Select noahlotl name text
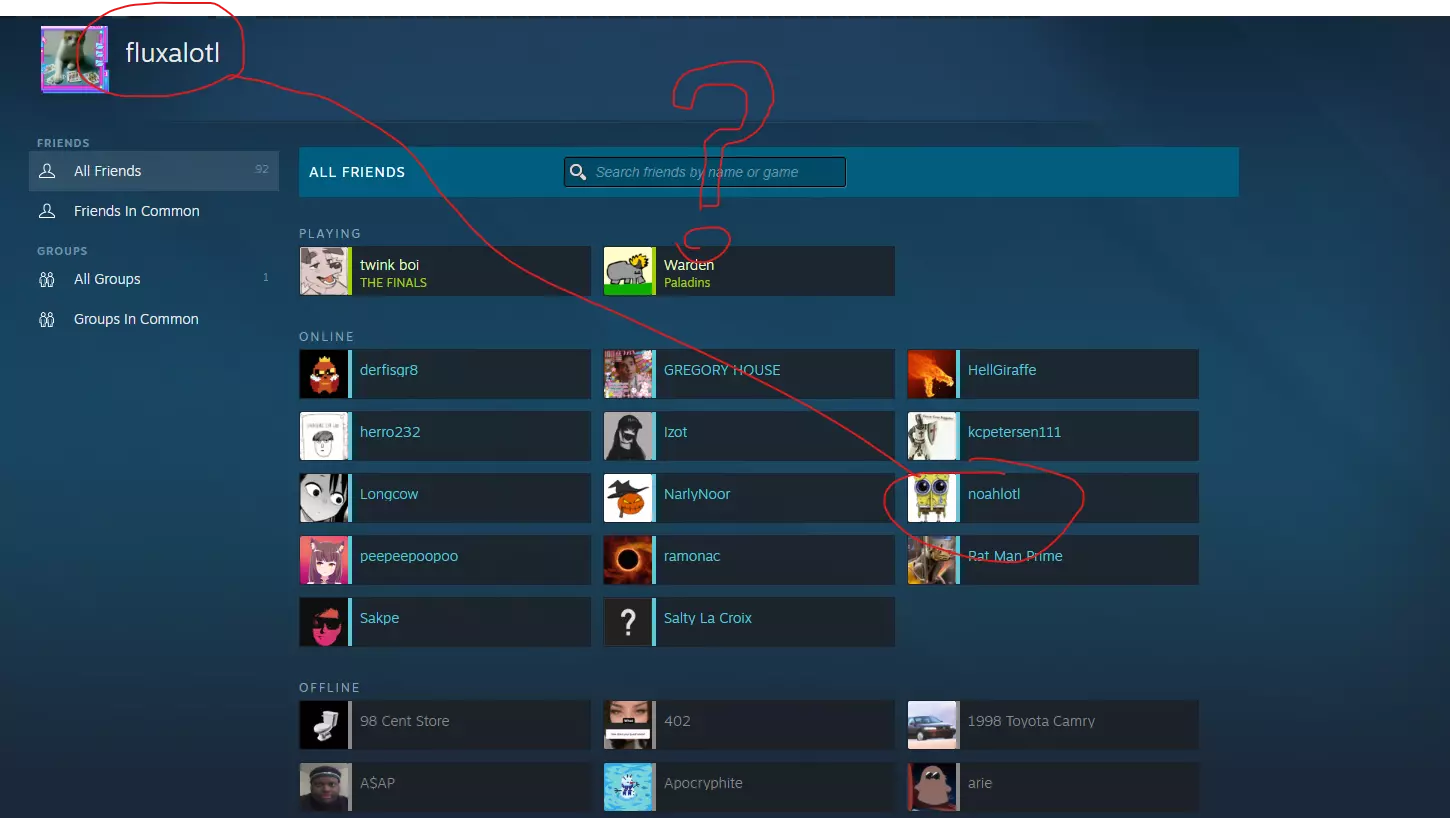Image resolution: width=1450 pixels, height=818 pixels. pos(994,494)
